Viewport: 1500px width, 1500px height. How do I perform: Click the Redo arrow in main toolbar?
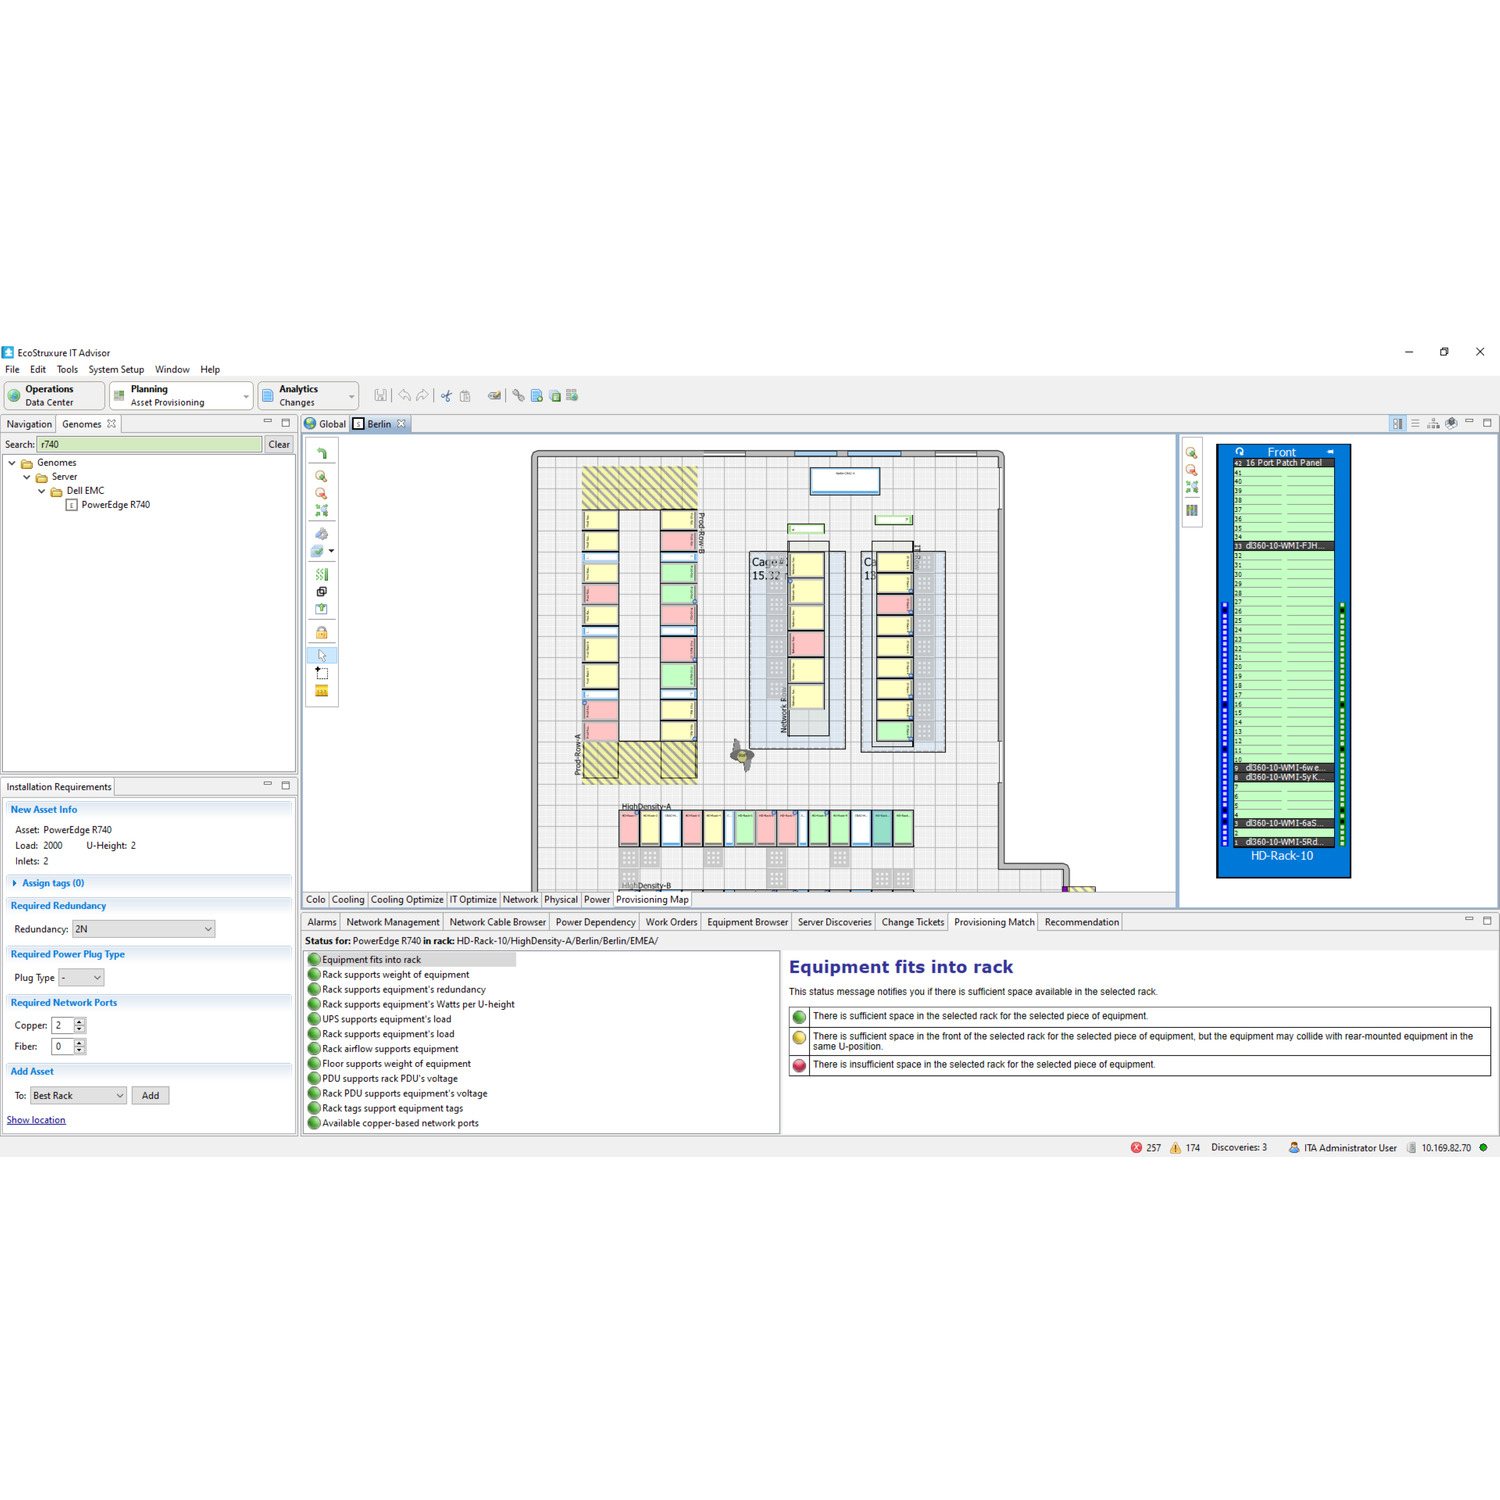point(422,396)
